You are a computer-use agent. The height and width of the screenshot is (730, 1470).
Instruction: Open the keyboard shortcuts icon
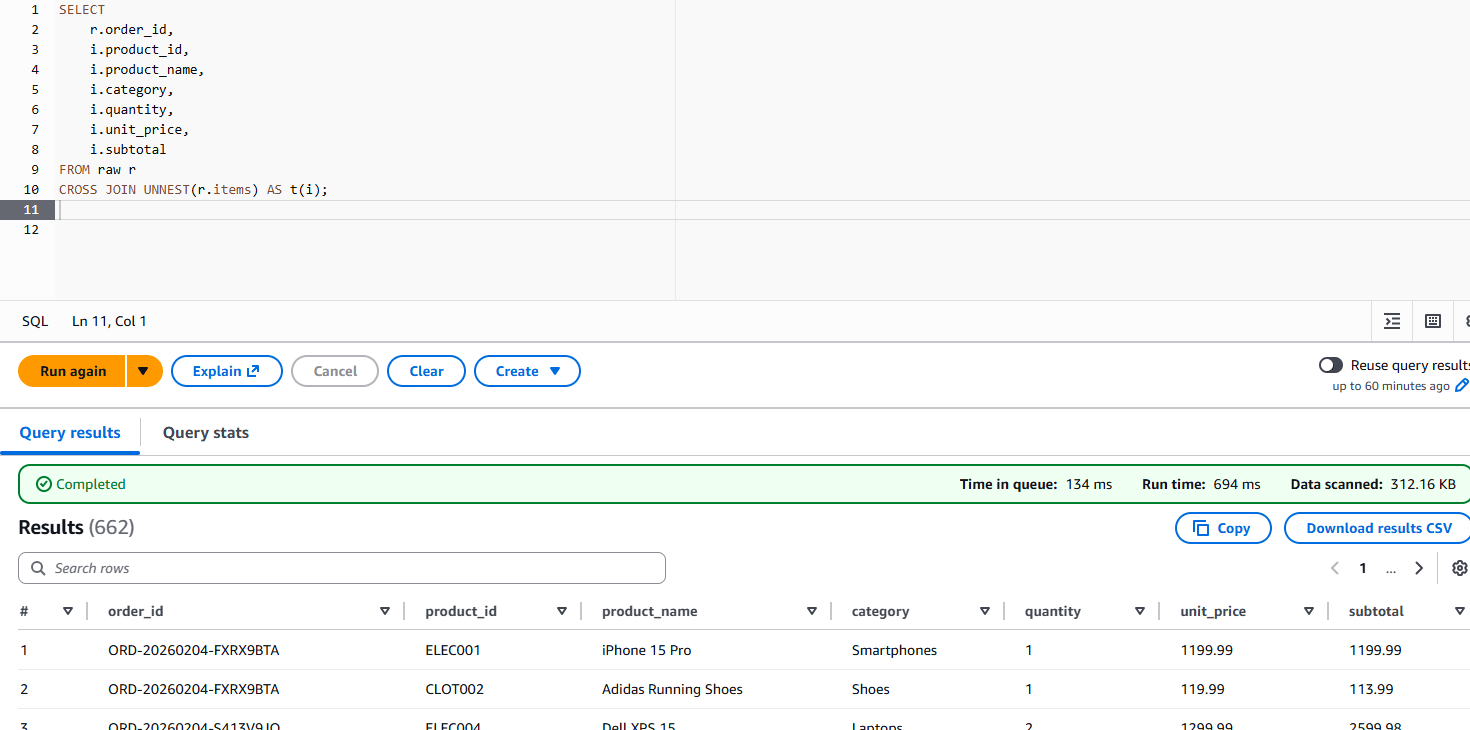point(1433,321)
